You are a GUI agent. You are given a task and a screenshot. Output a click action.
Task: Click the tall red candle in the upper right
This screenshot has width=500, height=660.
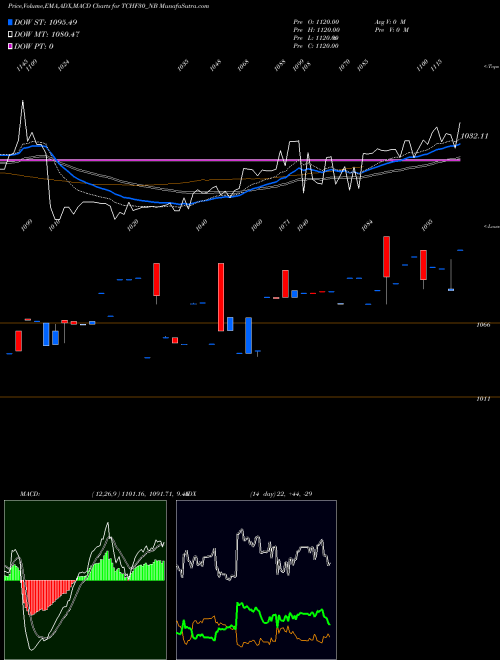386,257
